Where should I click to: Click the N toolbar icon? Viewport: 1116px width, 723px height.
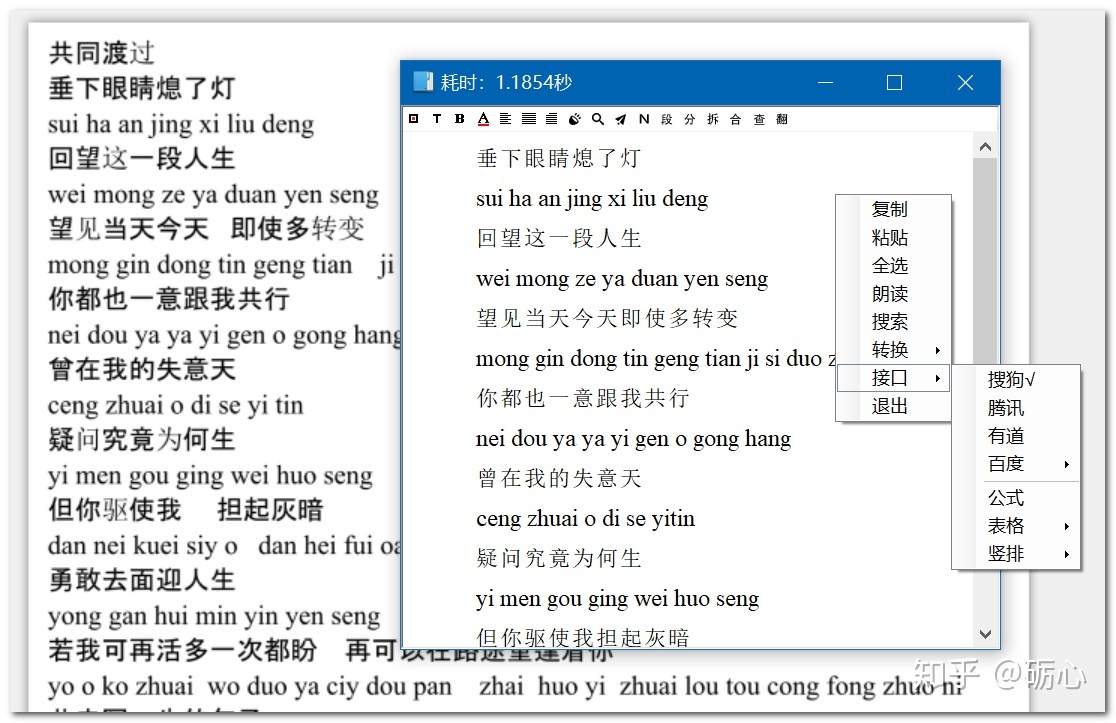tap(644, 119)
